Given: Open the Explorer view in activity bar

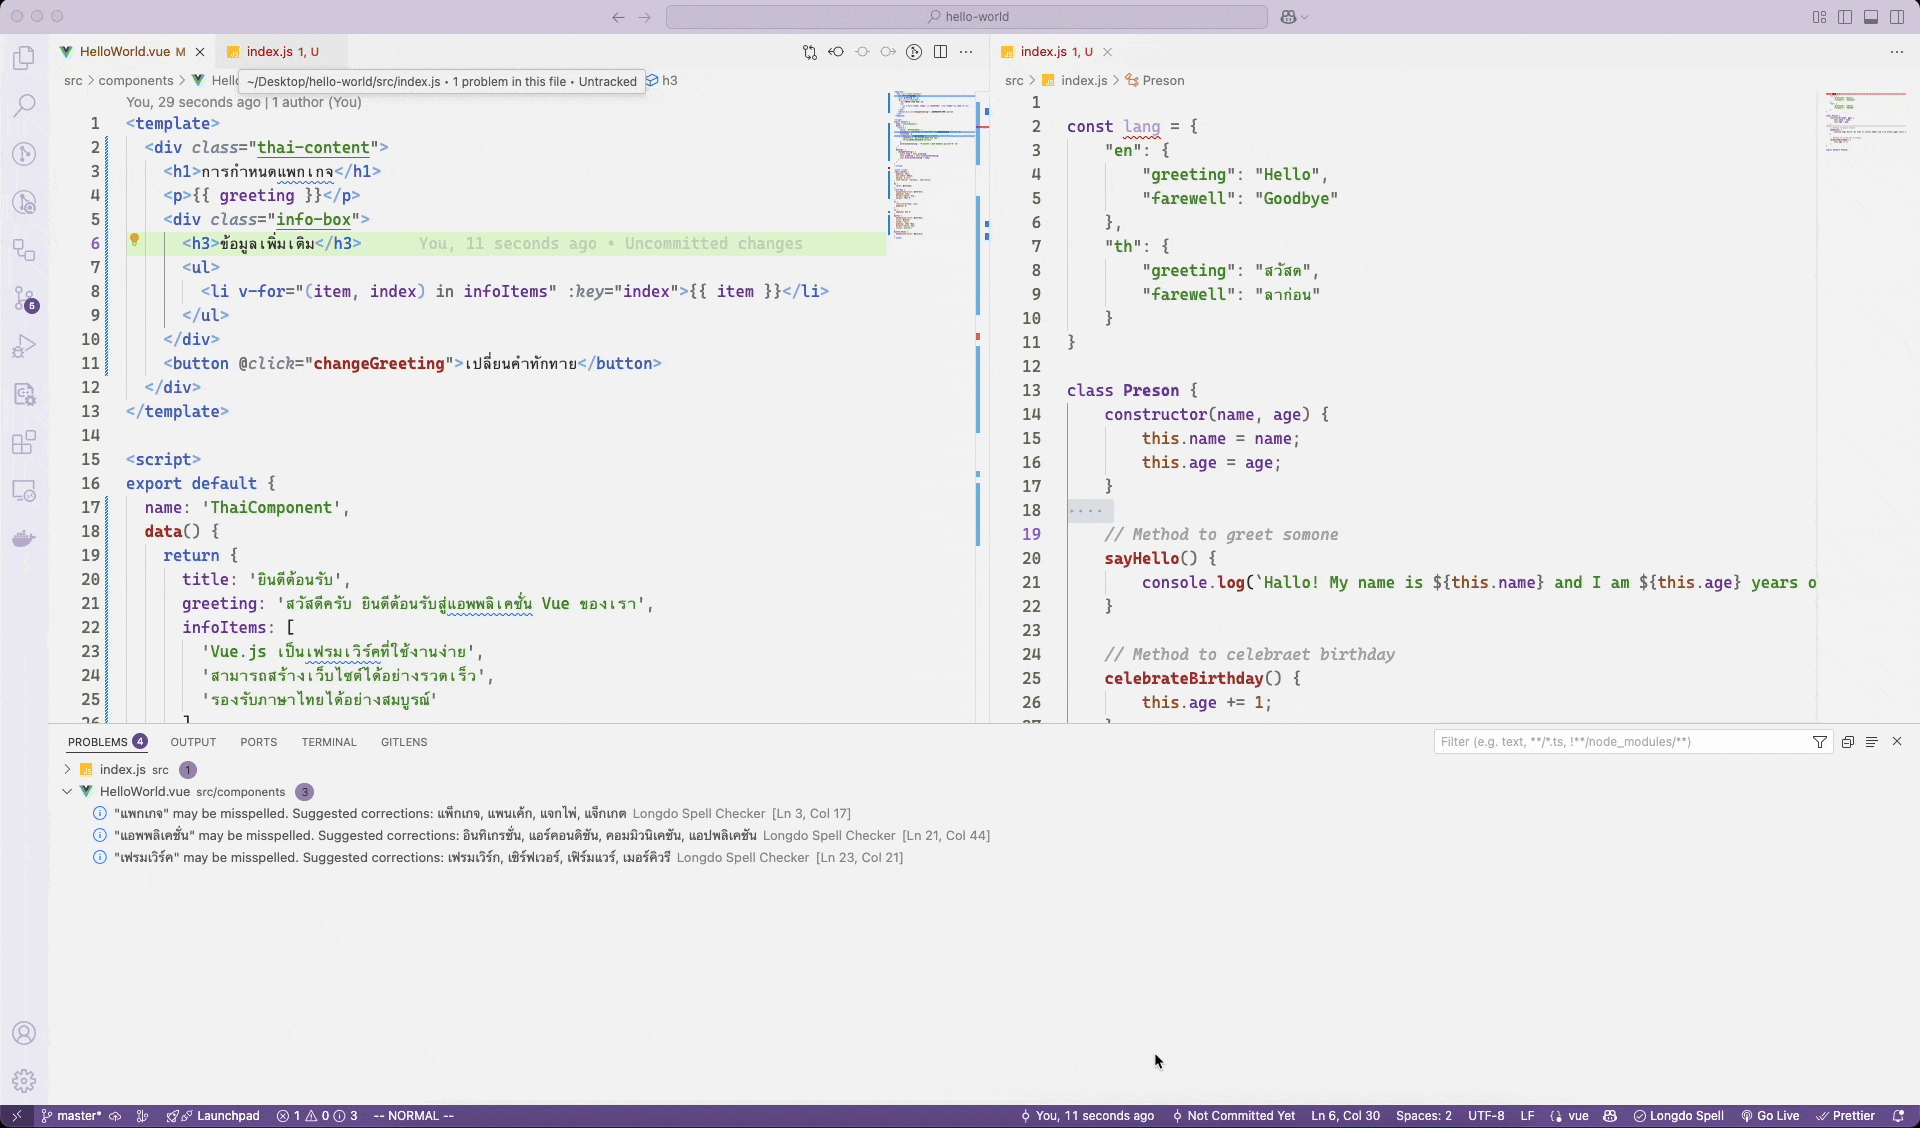Looking at the screenshot, I should pos(24,58).
